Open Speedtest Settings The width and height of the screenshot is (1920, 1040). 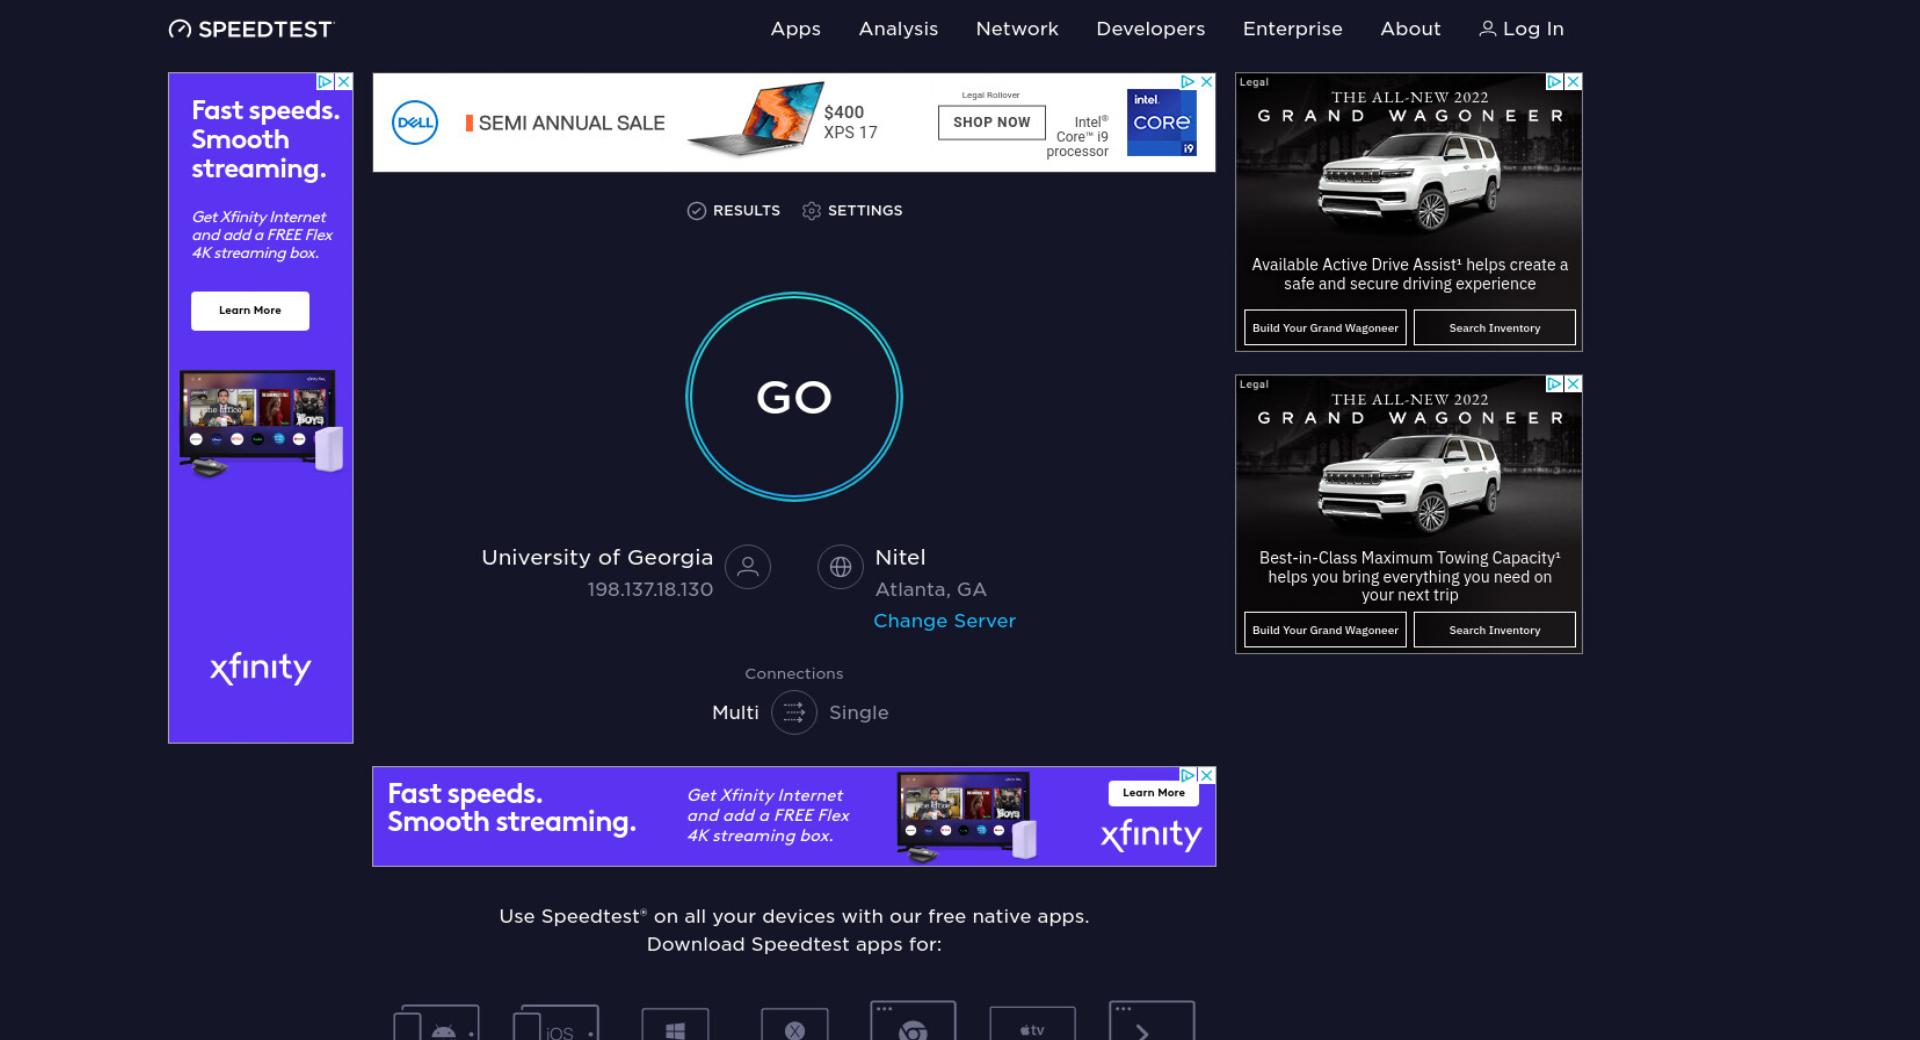(x=852, y=210)
